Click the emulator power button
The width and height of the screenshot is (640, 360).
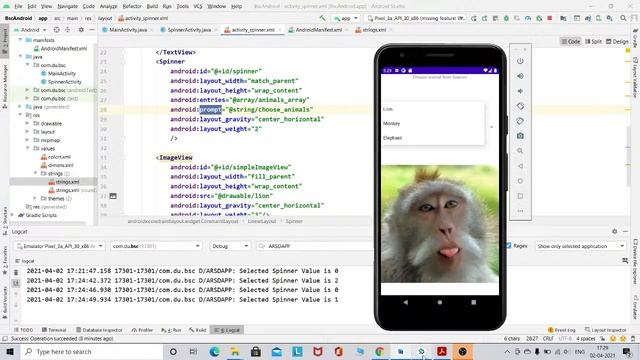coord(520,61)
